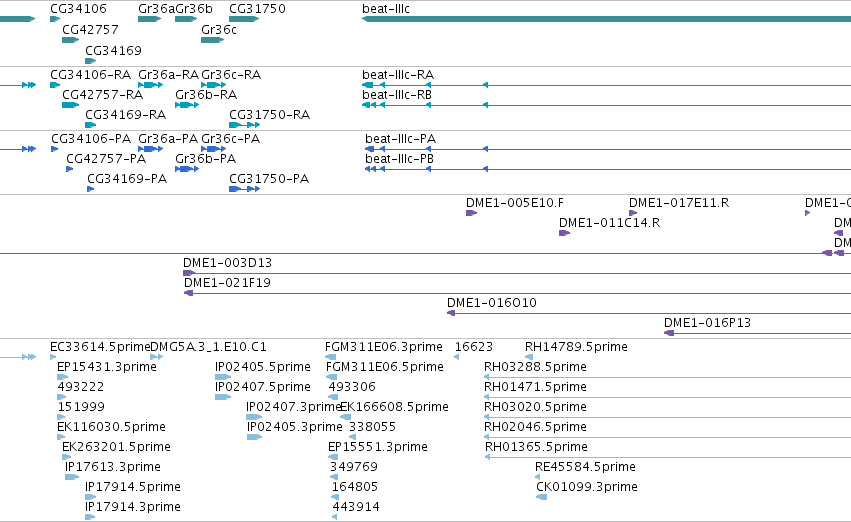Viewport: 851px width, 522px height.
Task: Click transcript beat-IIIc-RA
Action: pos(606,85)
